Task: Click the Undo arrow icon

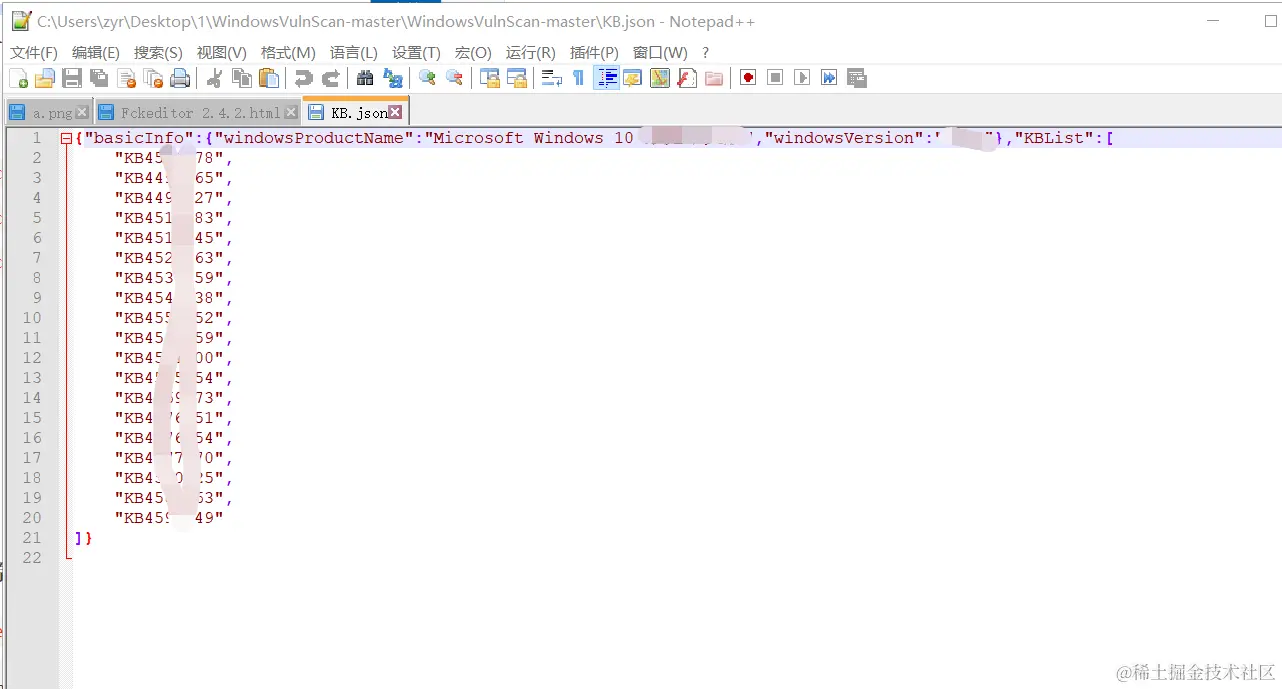Action: click(x=304, y=78)
